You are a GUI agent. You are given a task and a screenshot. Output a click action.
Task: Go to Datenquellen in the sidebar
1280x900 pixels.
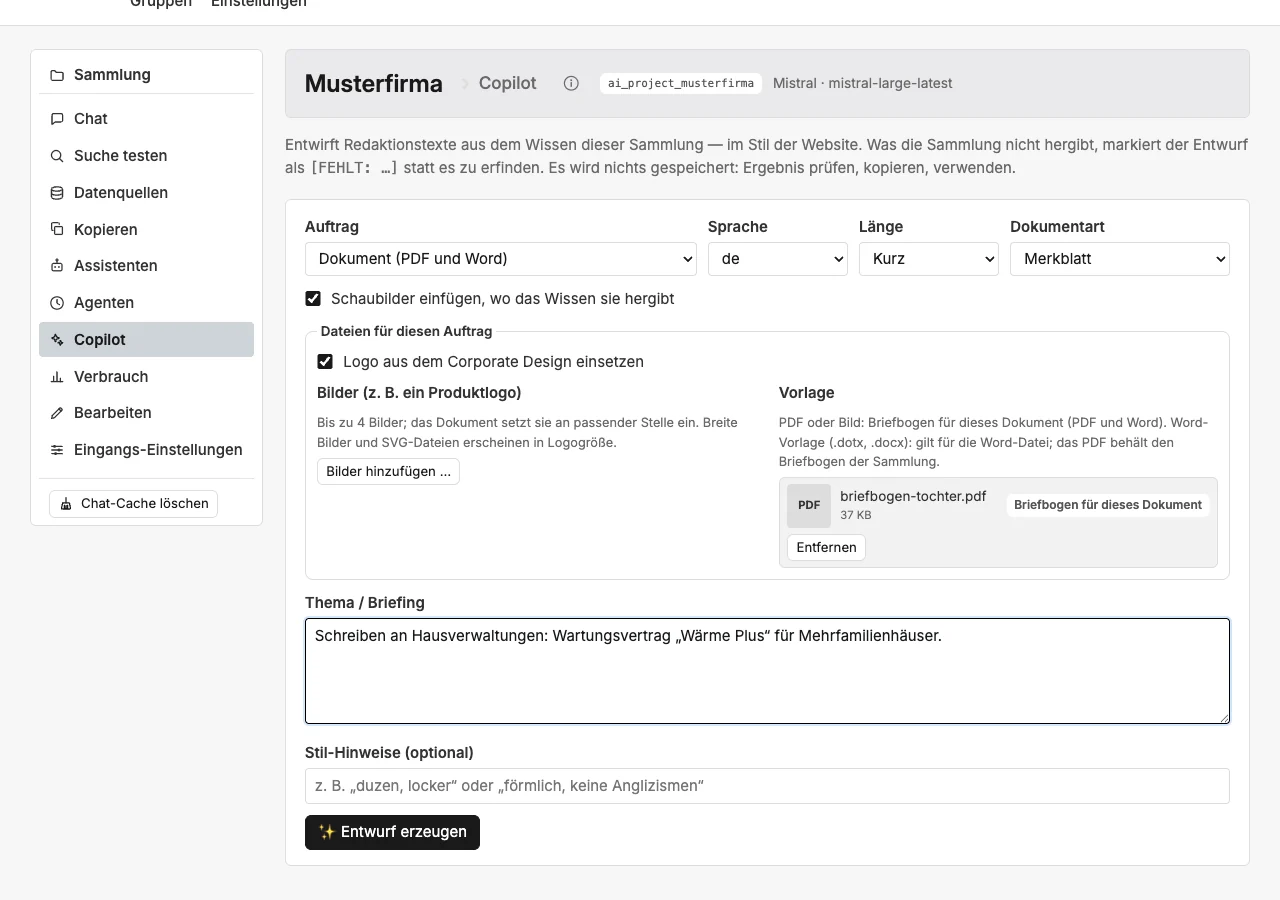146,193
